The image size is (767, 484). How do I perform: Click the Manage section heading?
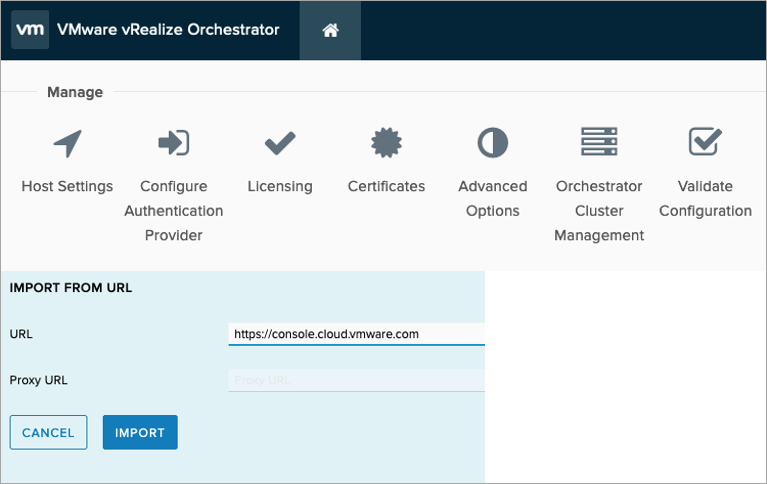(75, 92)
